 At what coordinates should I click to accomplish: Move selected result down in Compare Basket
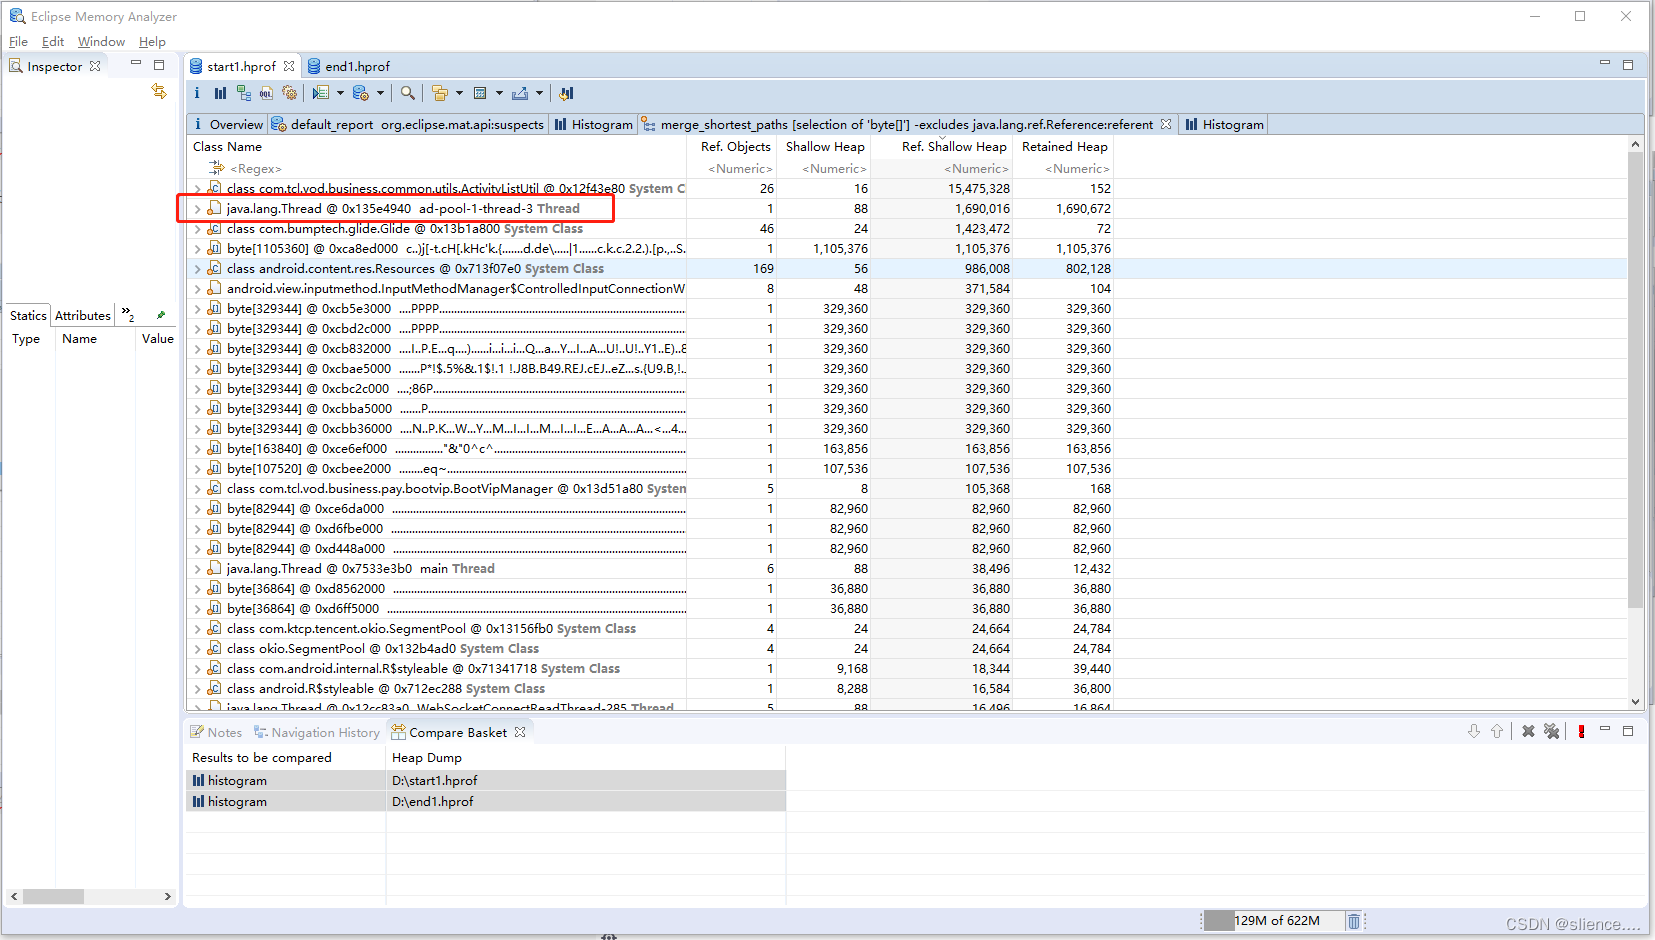1473,731
